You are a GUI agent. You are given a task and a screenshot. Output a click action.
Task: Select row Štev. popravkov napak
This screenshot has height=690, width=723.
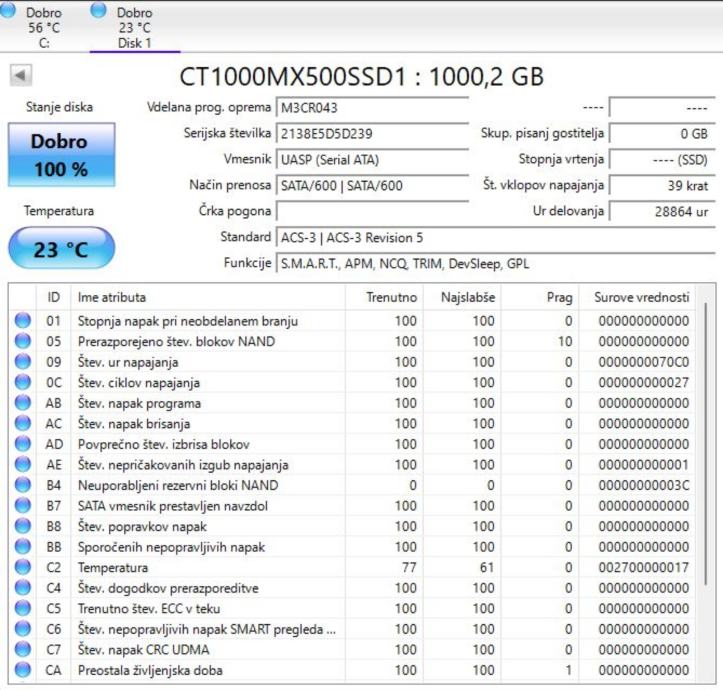pyautogui.click(x=352, y=526)
